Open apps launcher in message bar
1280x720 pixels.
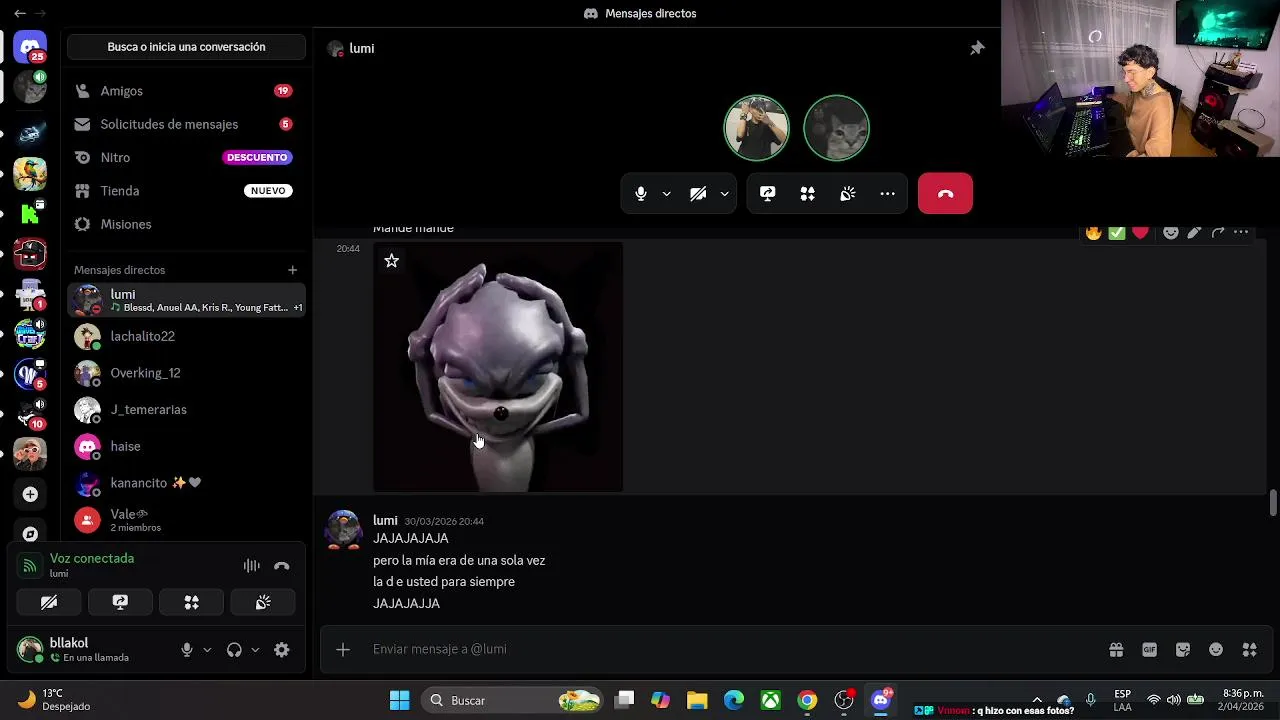(x=1249, y=650)
